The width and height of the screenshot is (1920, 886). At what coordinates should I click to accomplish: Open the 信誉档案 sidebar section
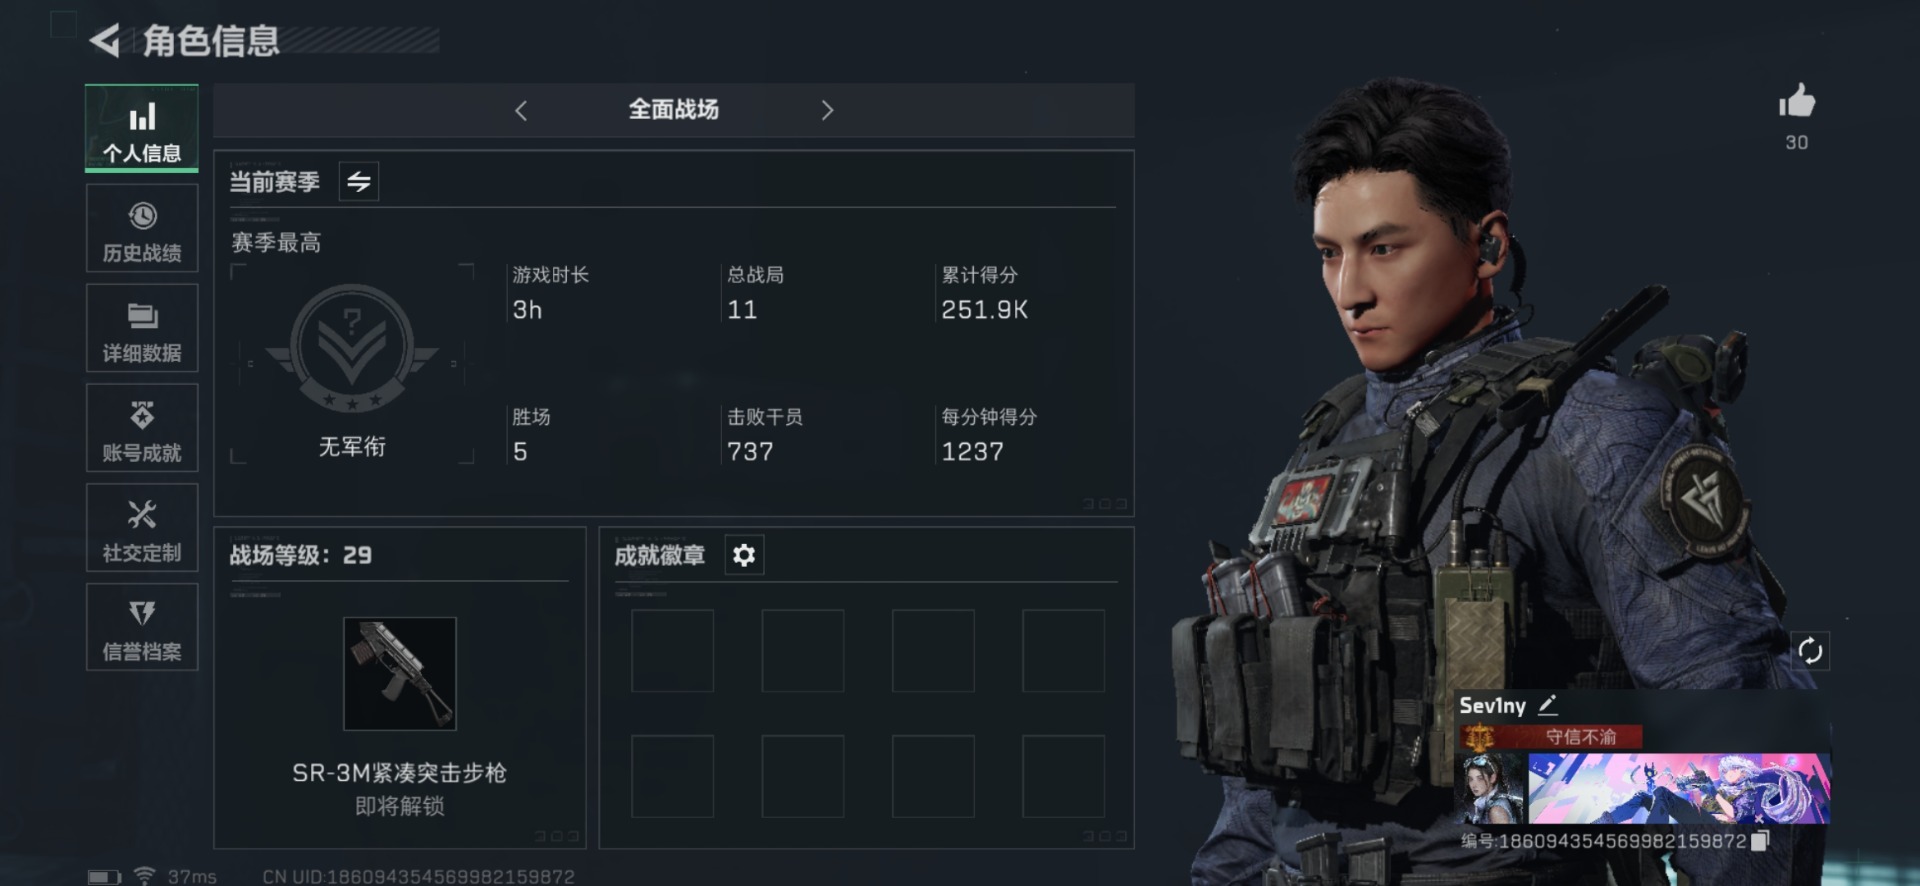pos(142,628)
